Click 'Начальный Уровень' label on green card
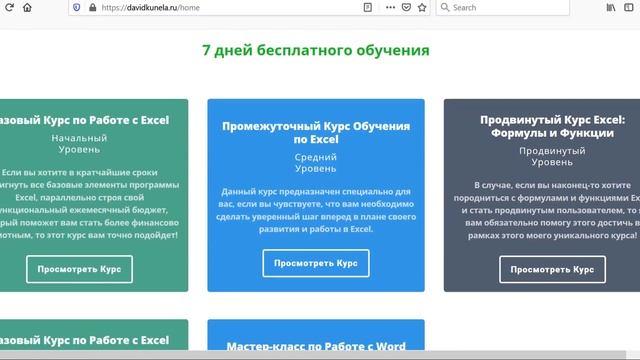 pyautogui.click(x=79, y=144)
